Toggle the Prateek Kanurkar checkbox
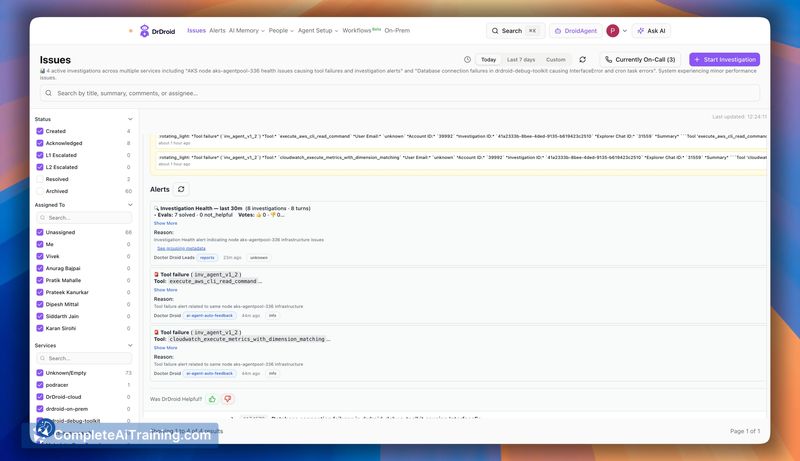Image resolution: width=800 pixels, height=461 pixels. point(40,292)
